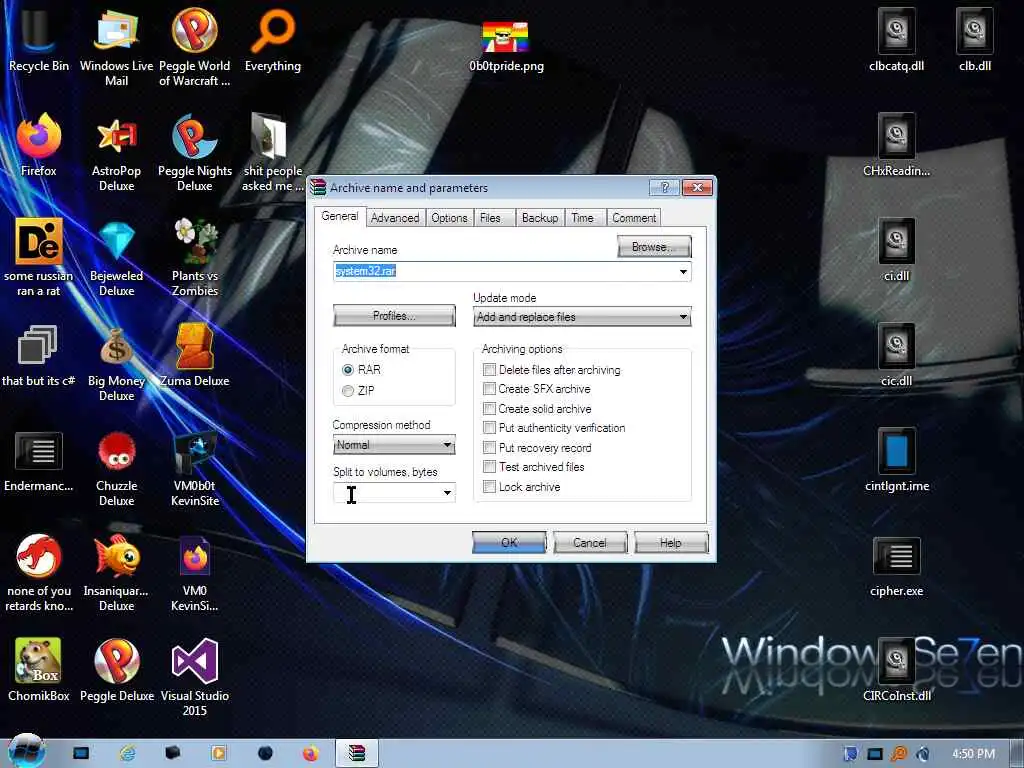The image size is (1024, 768).
Task: Launch Insaniquarium Deluxe icon
Action: (x=116, y=572)
